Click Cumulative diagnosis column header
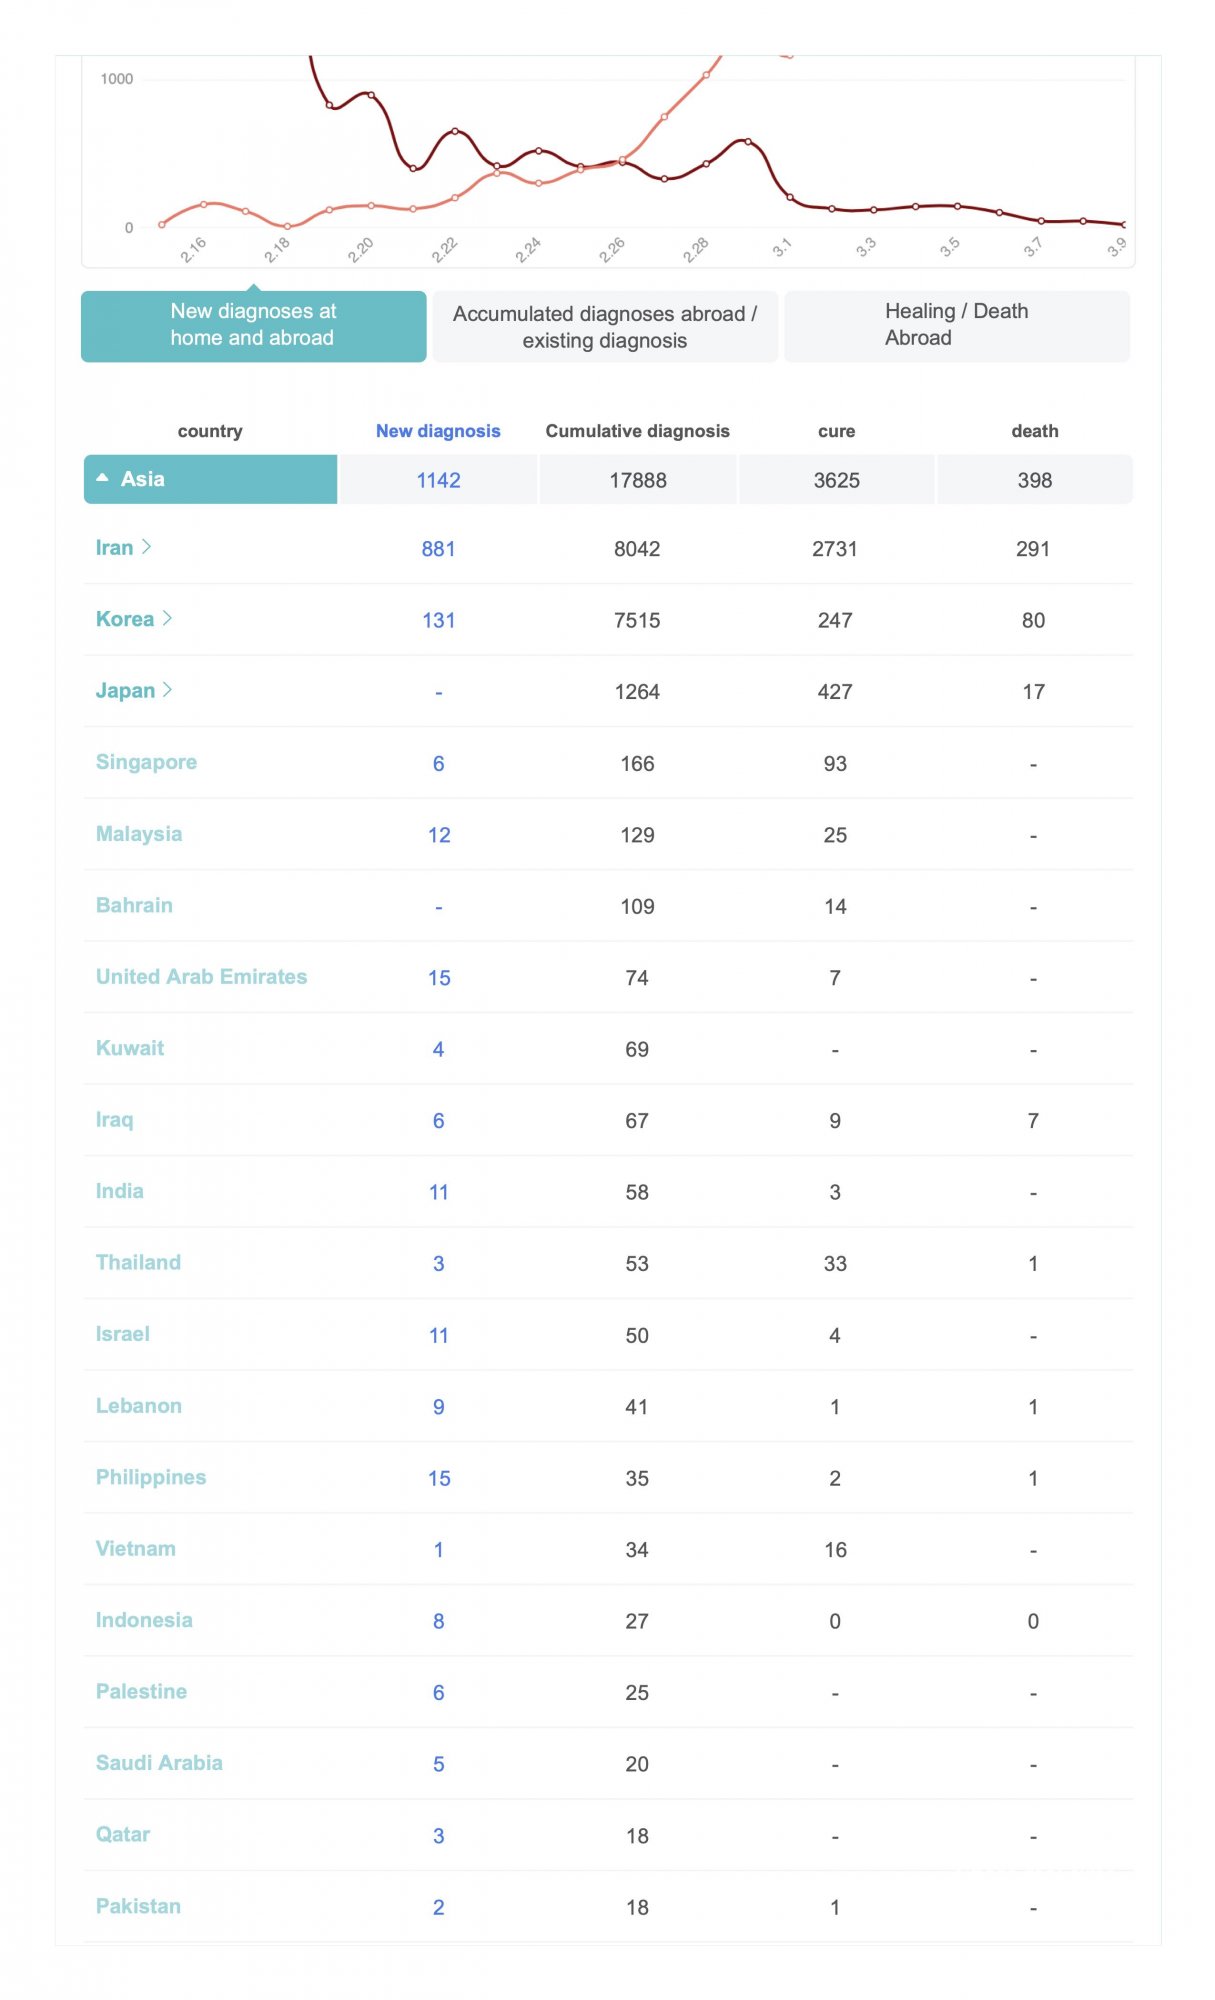This screenshot has height=2000, width=1215. point(637,431)
